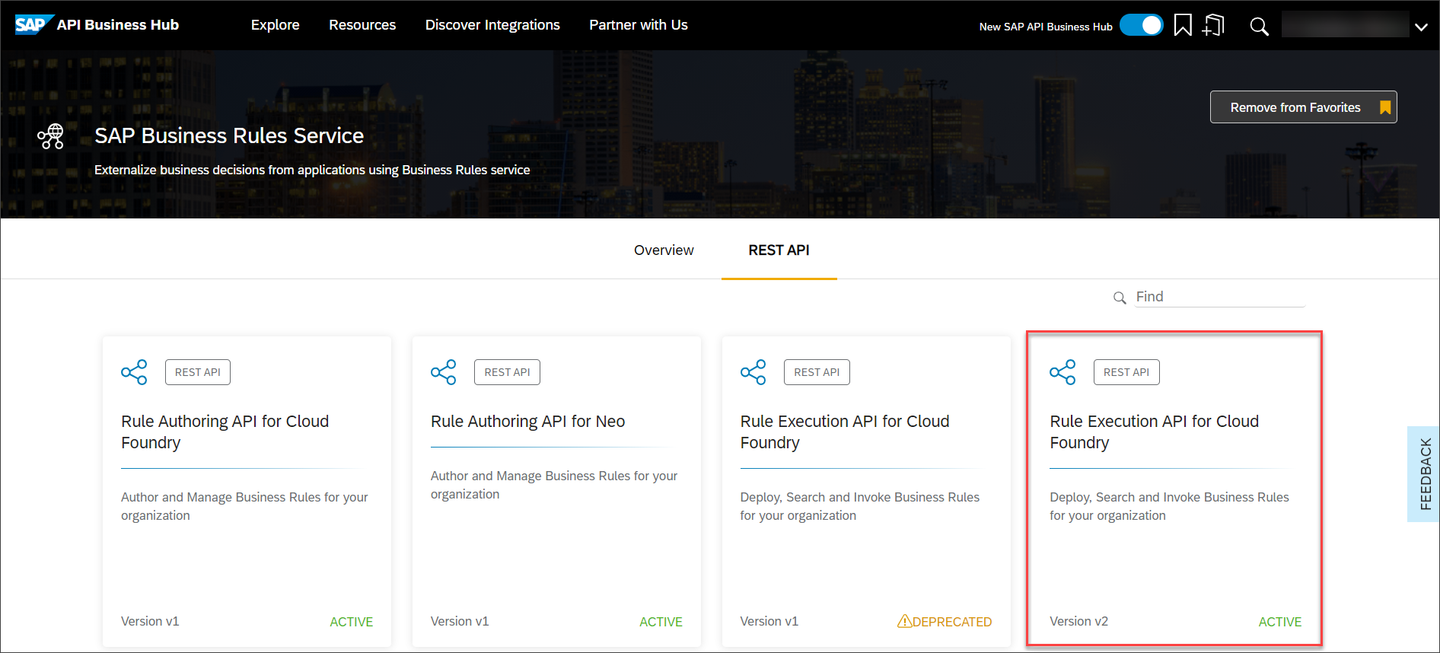Screen dimensions: 1440x653
Task: Click the warning icon beside DEPRECATED
Action: coord(904,621)
